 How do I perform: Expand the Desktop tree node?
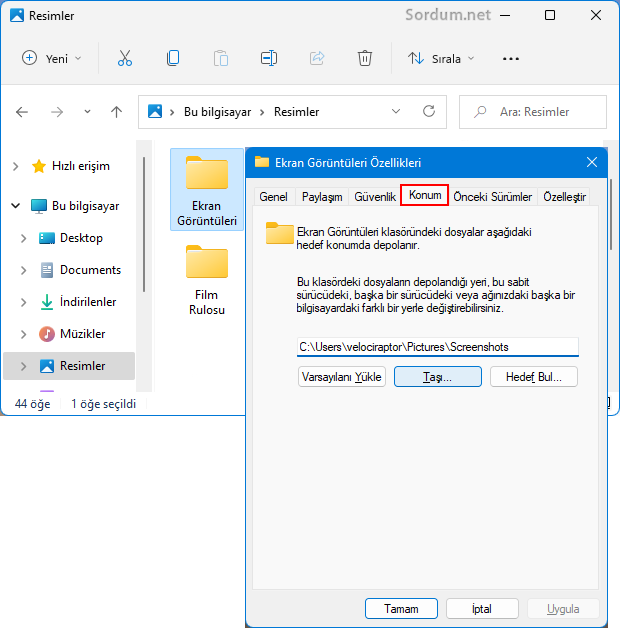click(24, 238)
